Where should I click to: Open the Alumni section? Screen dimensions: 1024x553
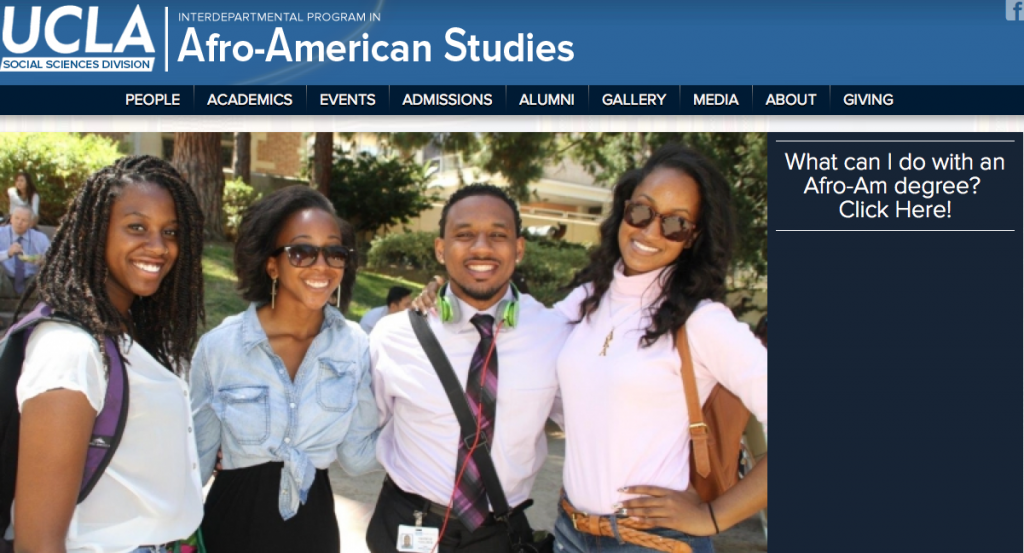tap(547, 100)
